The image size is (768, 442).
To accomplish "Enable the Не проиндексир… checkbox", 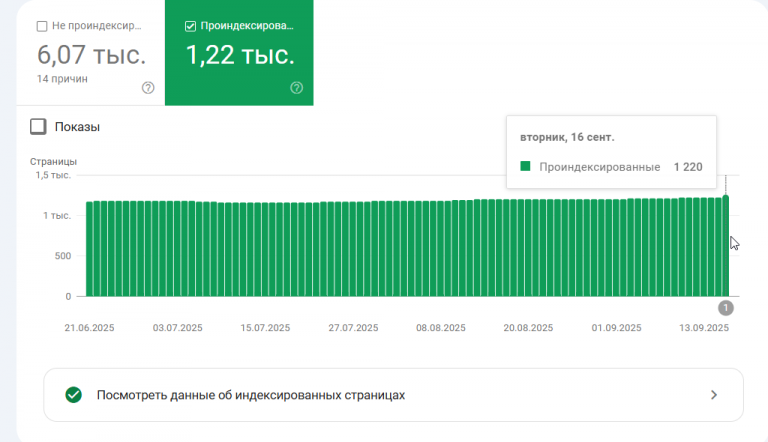I will pos(42,26).
